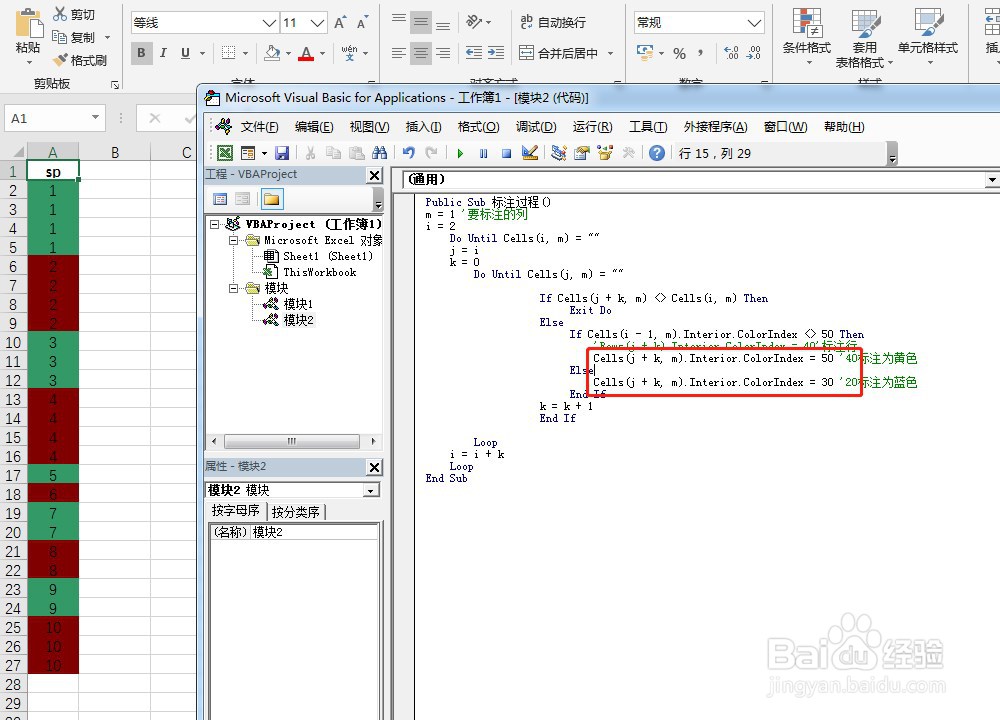Select ThisWorkbook in the project tree
The height and width of the screenshot is (720, 1000).
click(320, 272)
